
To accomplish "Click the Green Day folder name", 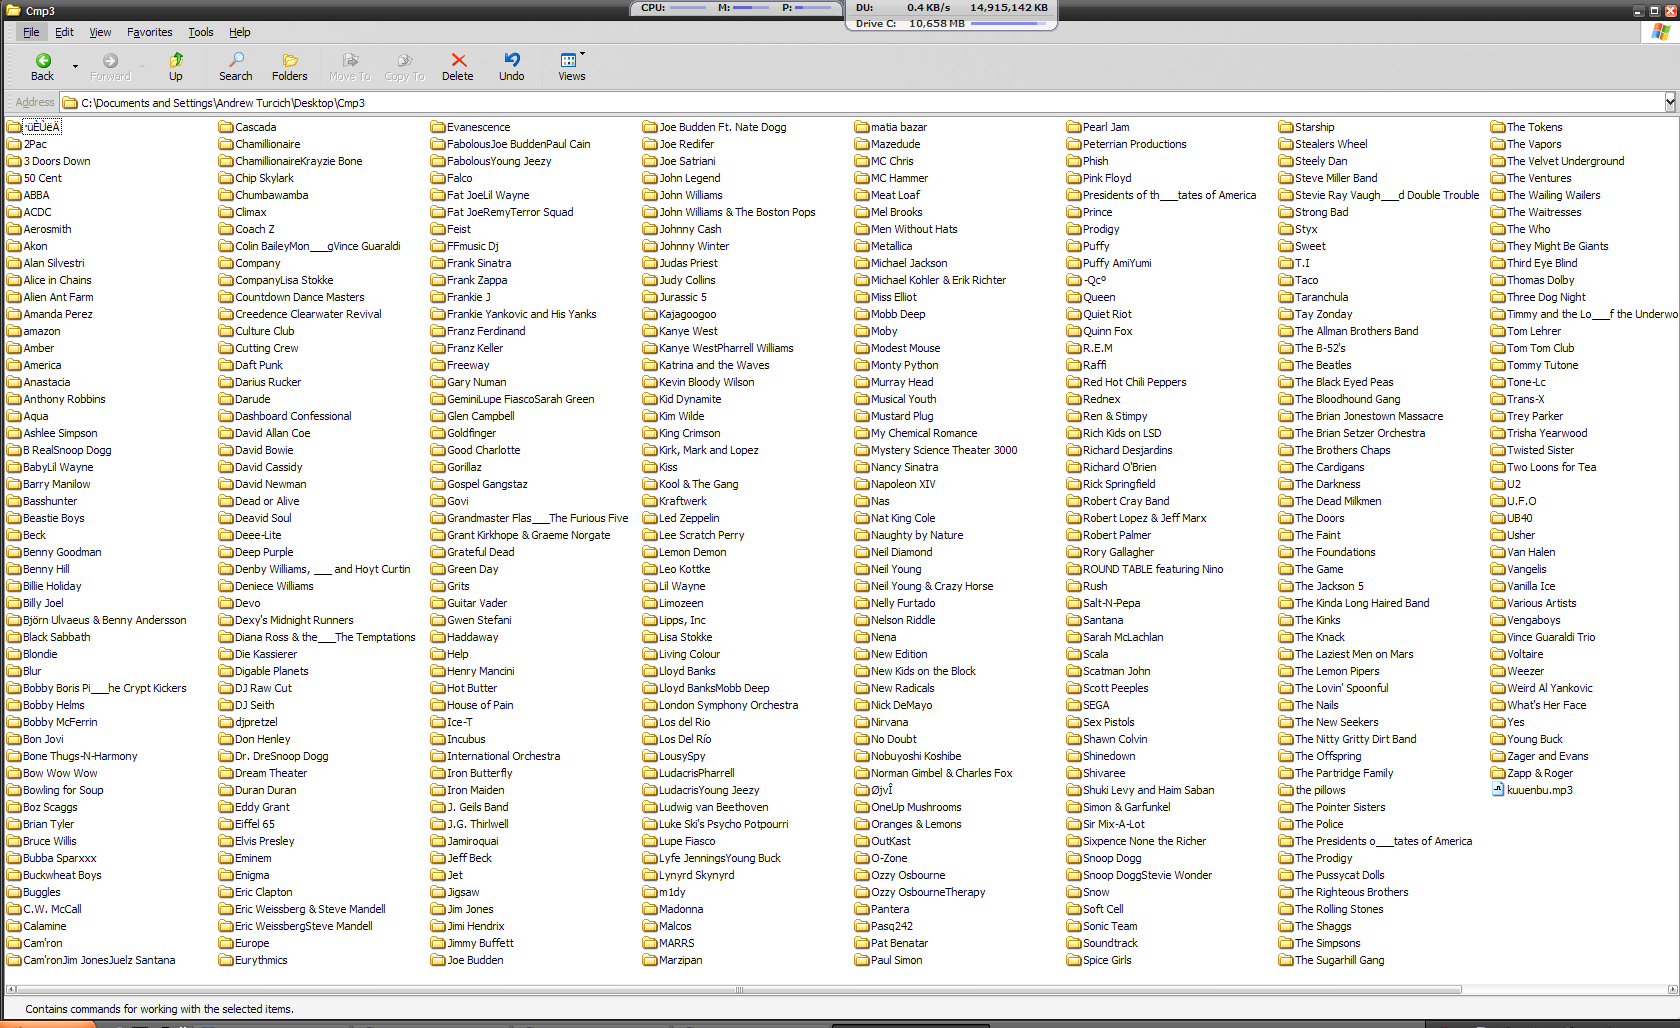I will pyautogui.click(x=473, y=569).
